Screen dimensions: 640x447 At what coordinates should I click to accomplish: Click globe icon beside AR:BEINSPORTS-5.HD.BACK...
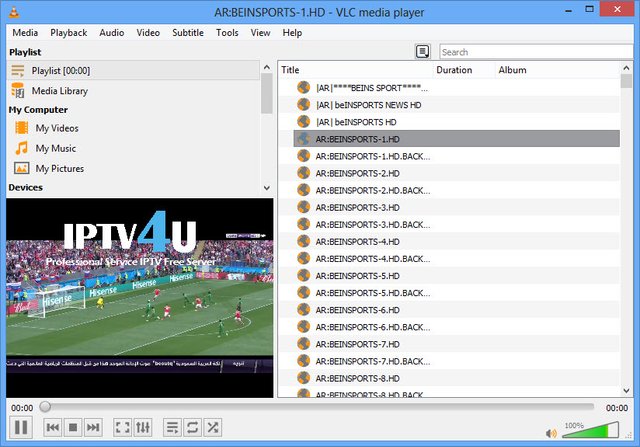click(303, 293)
